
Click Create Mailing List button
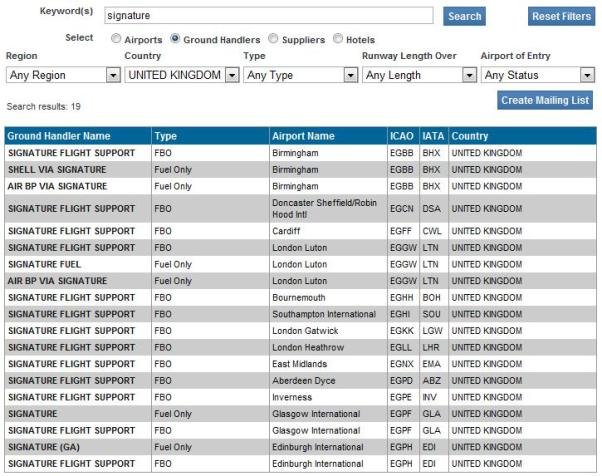(544, 100)
